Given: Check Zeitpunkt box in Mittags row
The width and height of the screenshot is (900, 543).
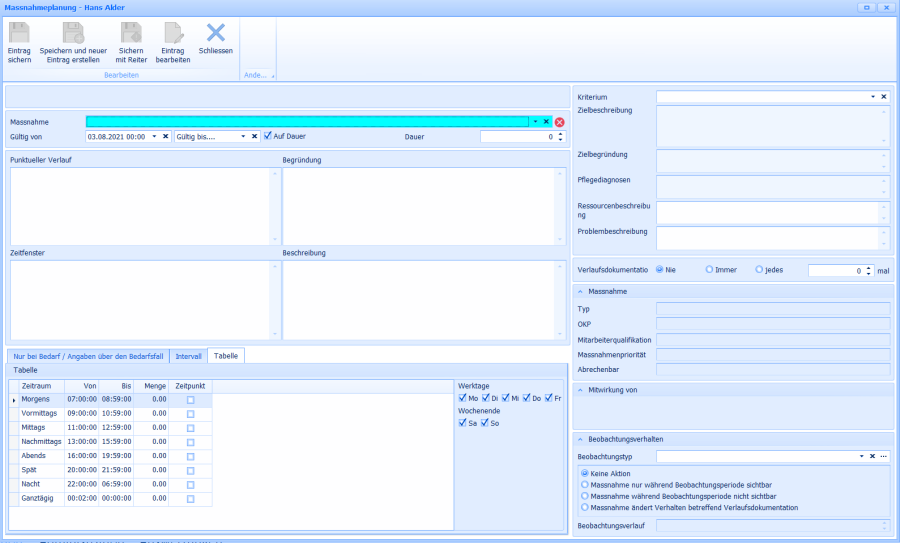Looking at the screenshot, I should (x=191, y=428).
